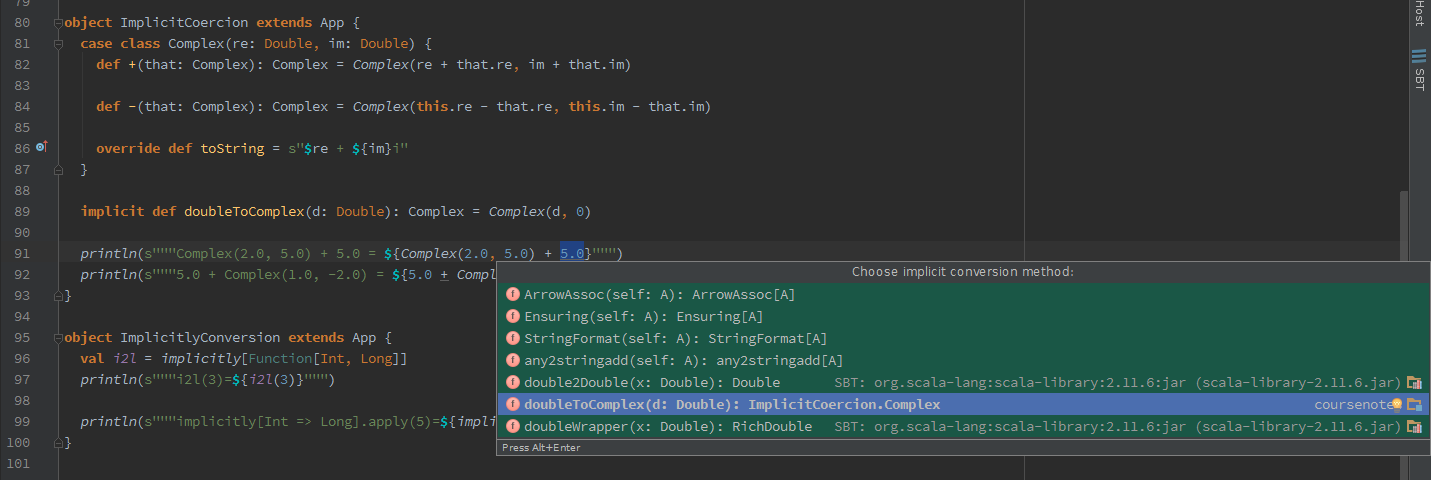Choose doubleToComplex implicit conversion method
1431x480 pixels.
pos(964,405)
